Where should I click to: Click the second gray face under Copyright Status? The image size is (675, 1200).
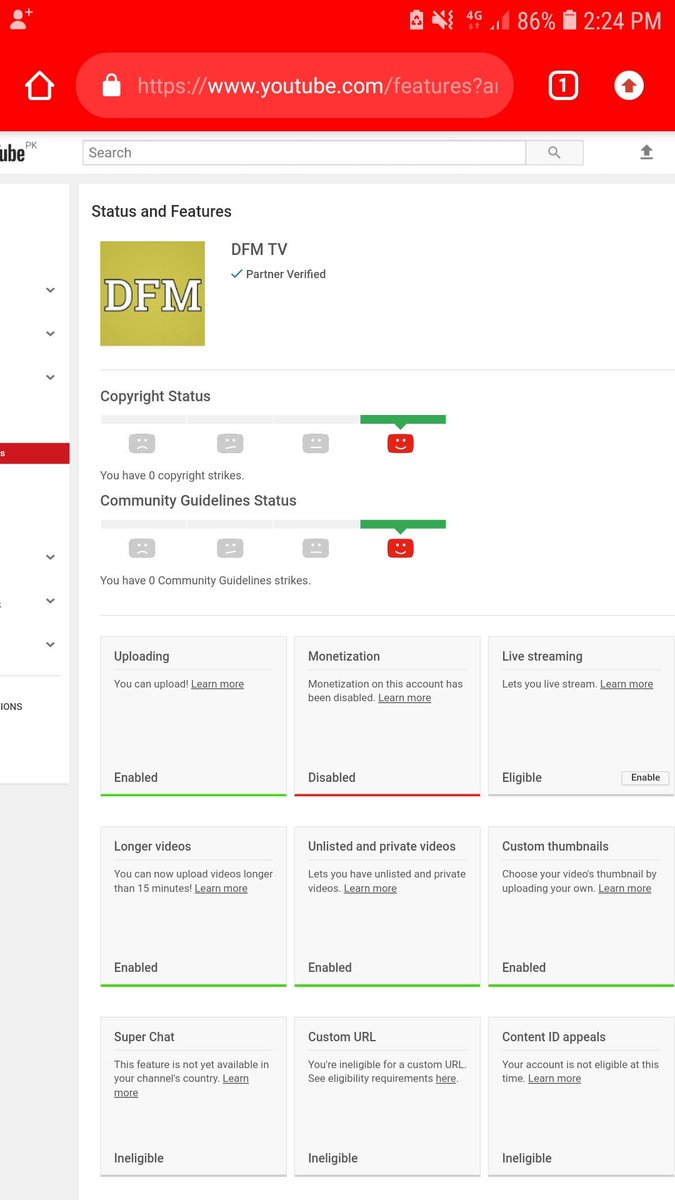[230, 444]
